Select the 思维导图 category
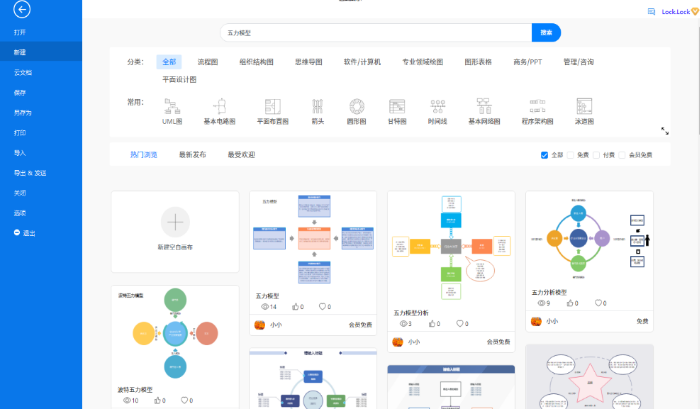 pos(308,62)
